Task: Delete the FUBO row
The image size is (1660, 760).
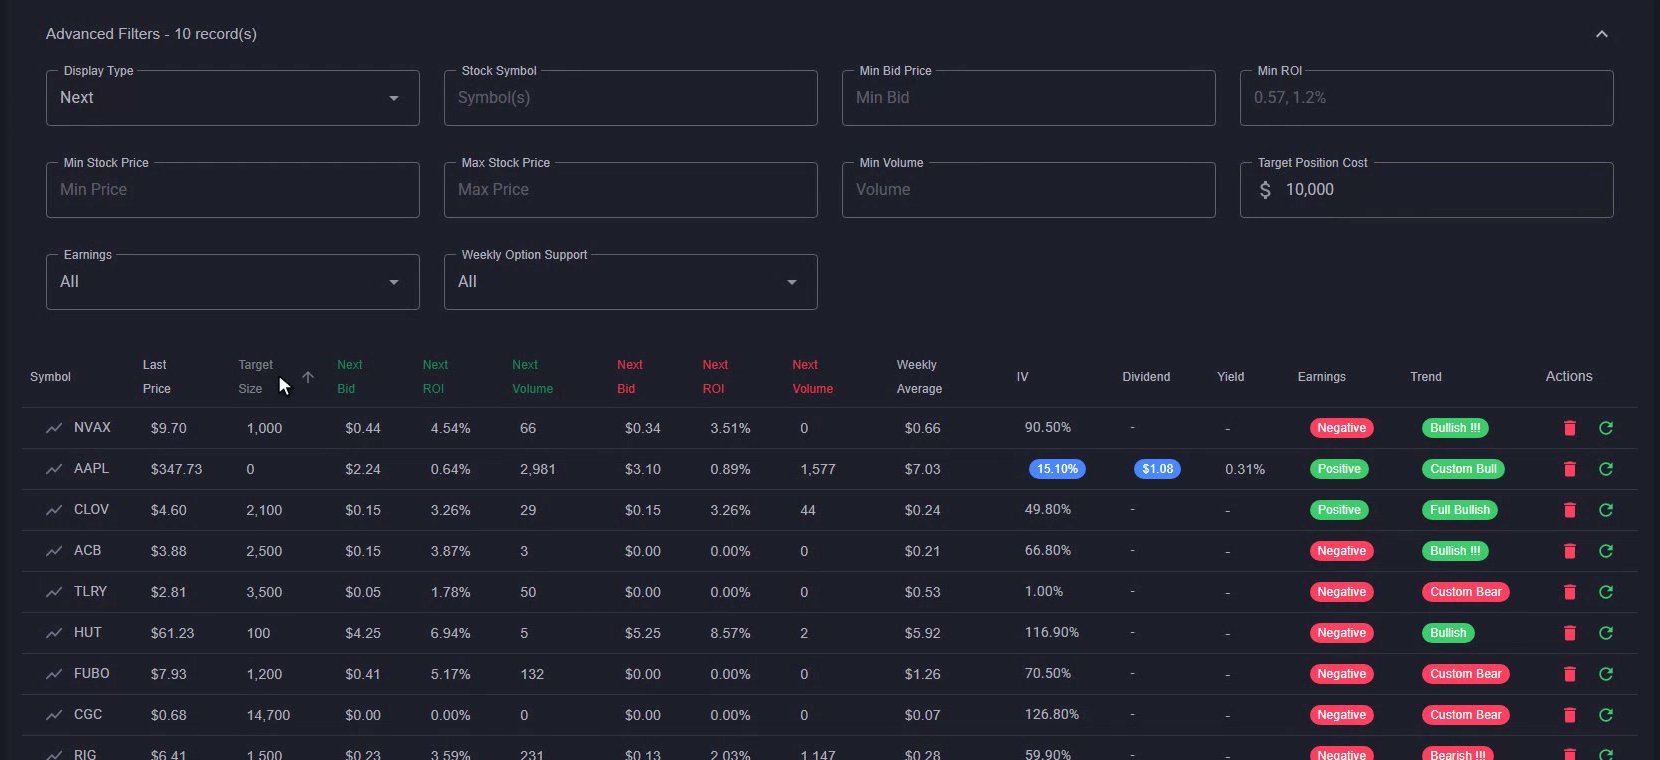Action: [1570, 674]
